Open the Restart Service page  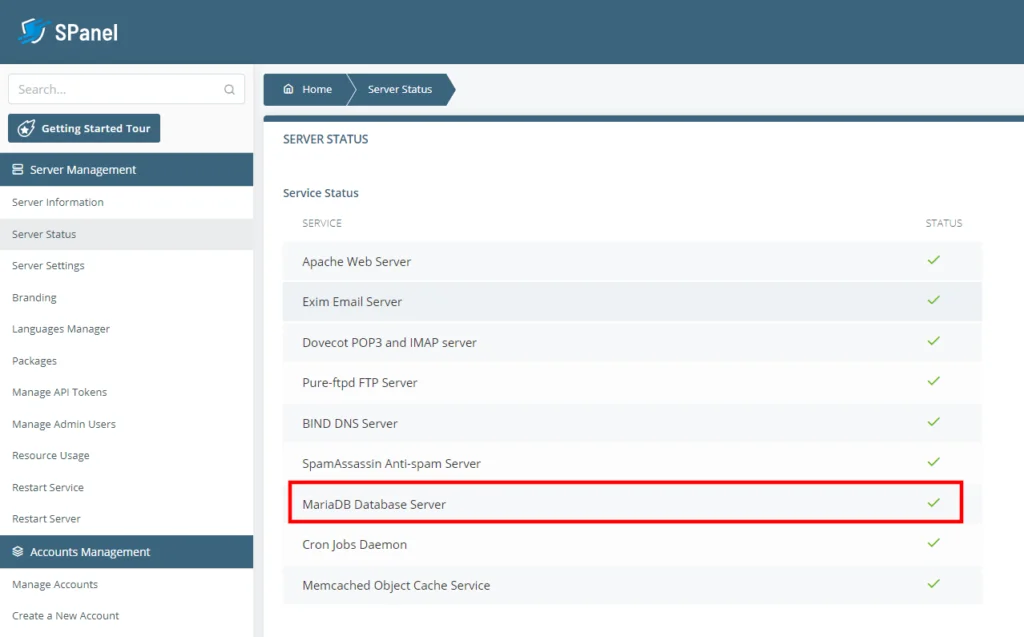click(x=48, y=487)
